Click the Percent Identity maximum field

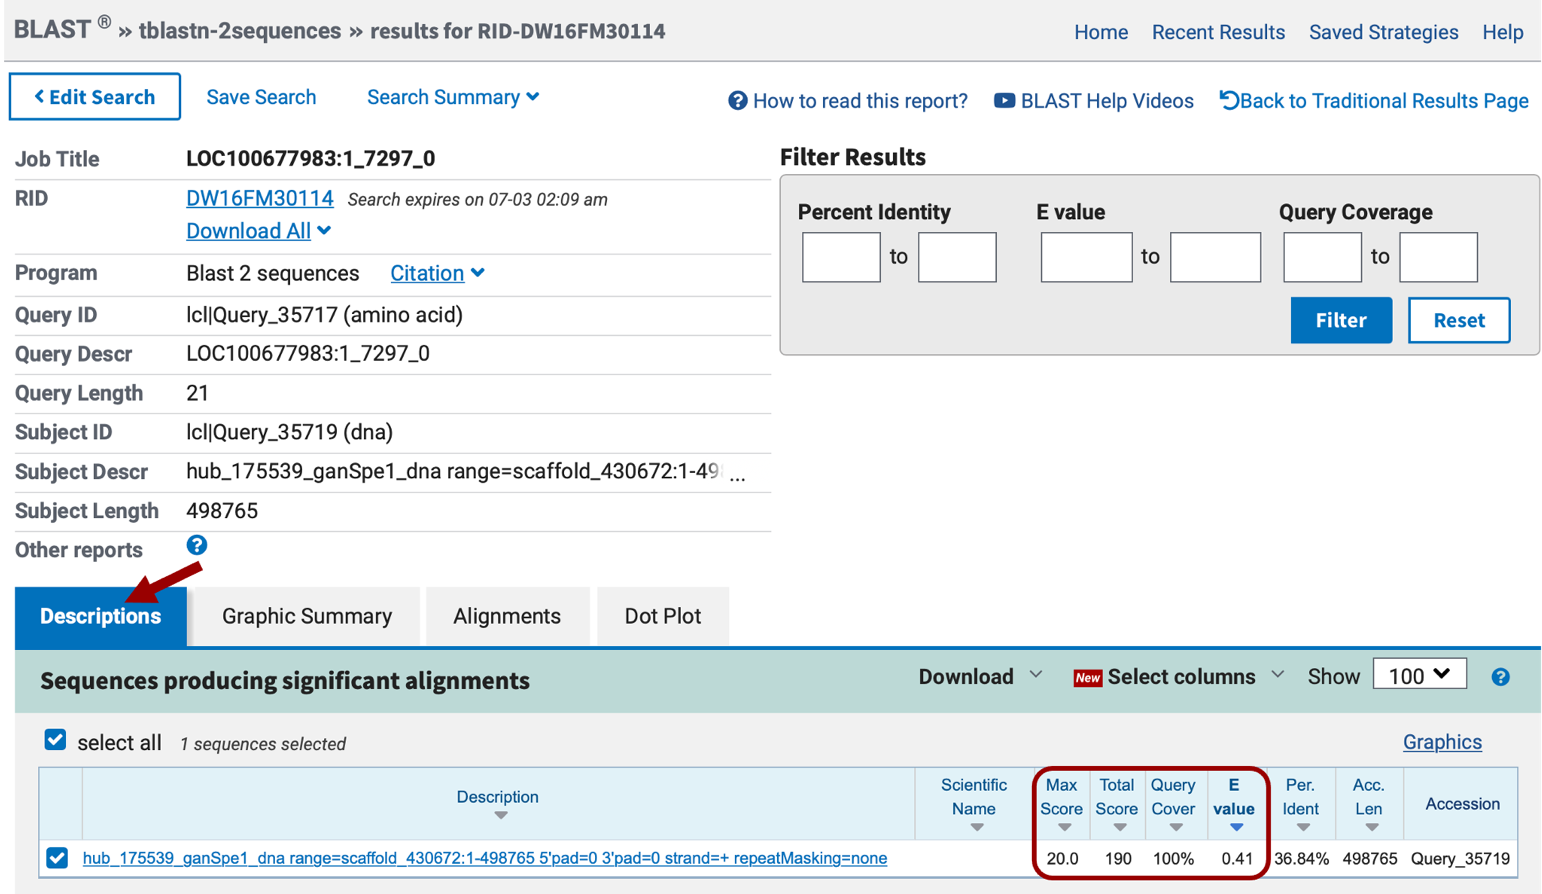click(957, 257)
